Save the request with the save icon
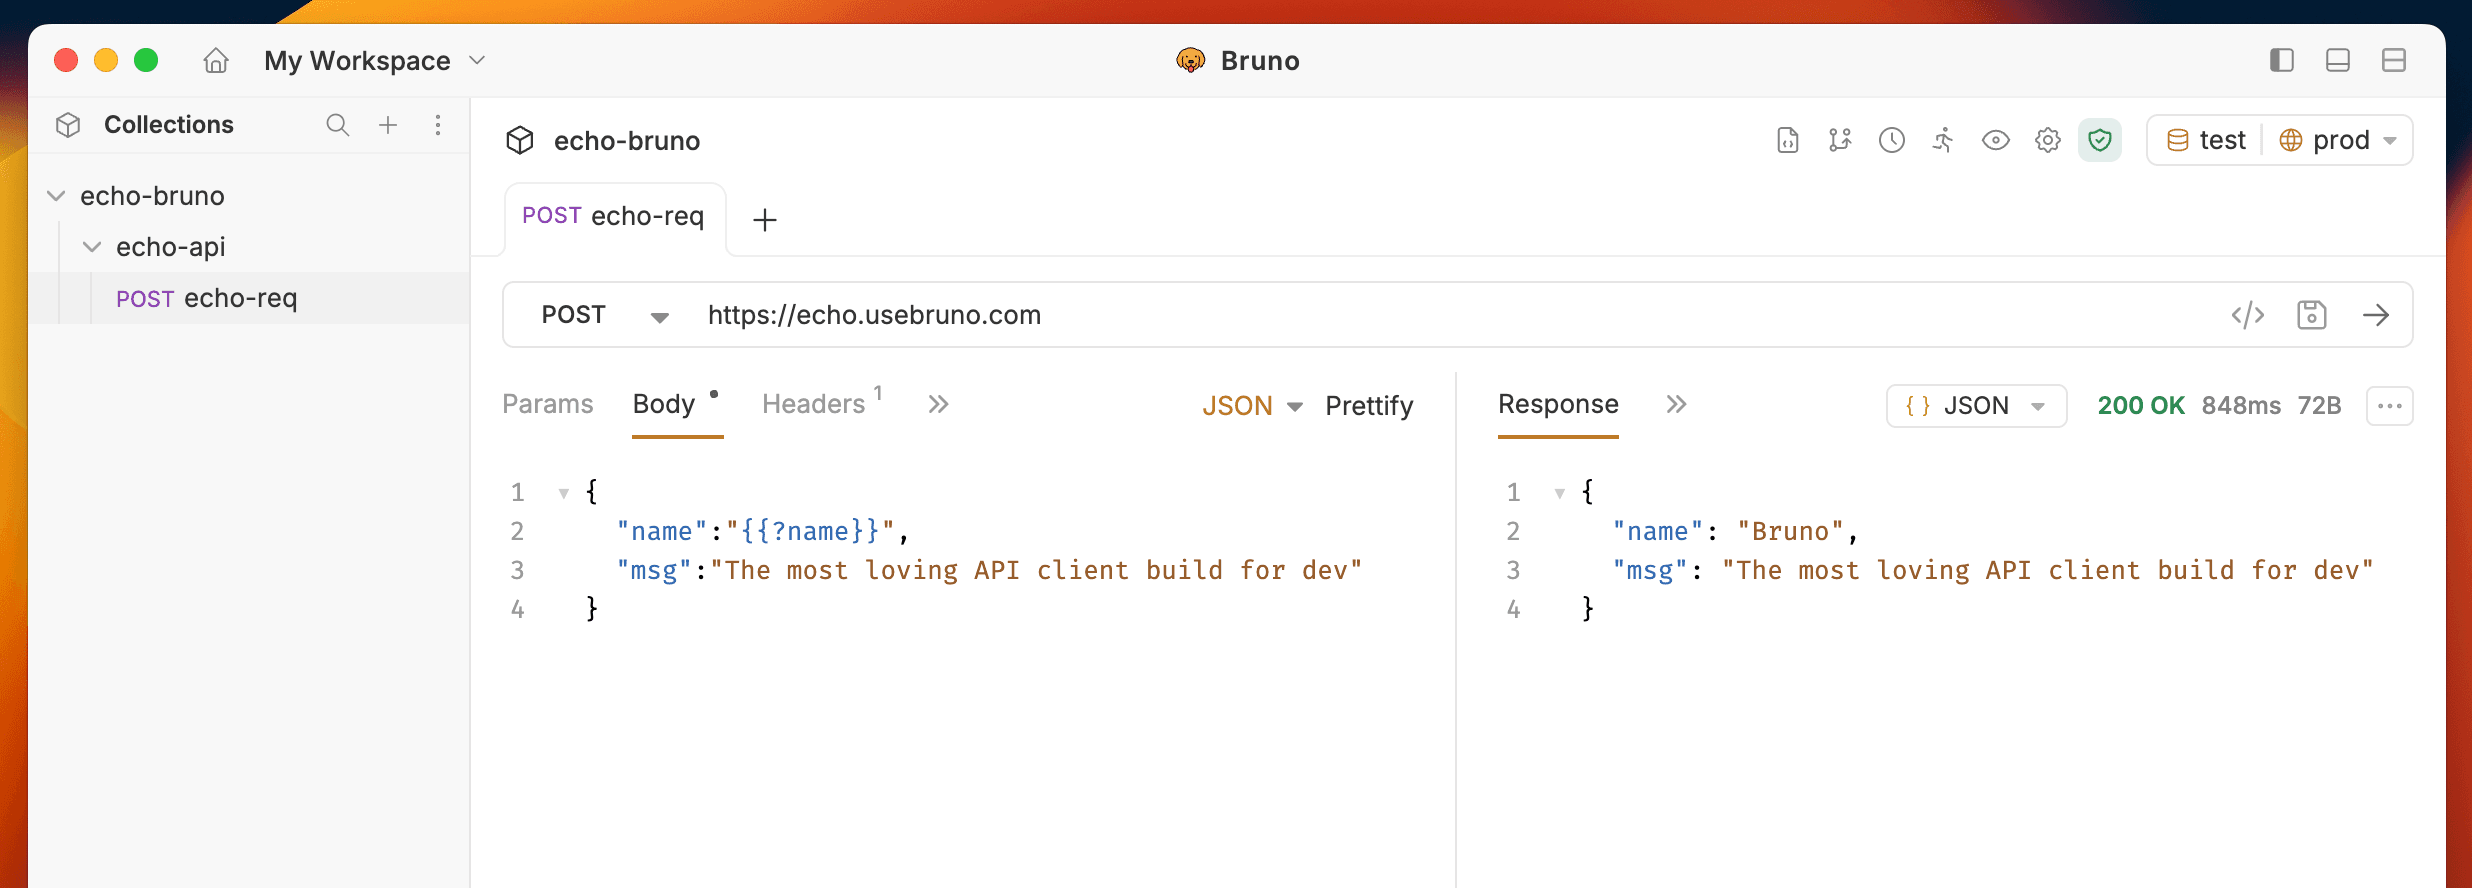Viewport: 2472px width, 888px height. tap(2311, 315)
